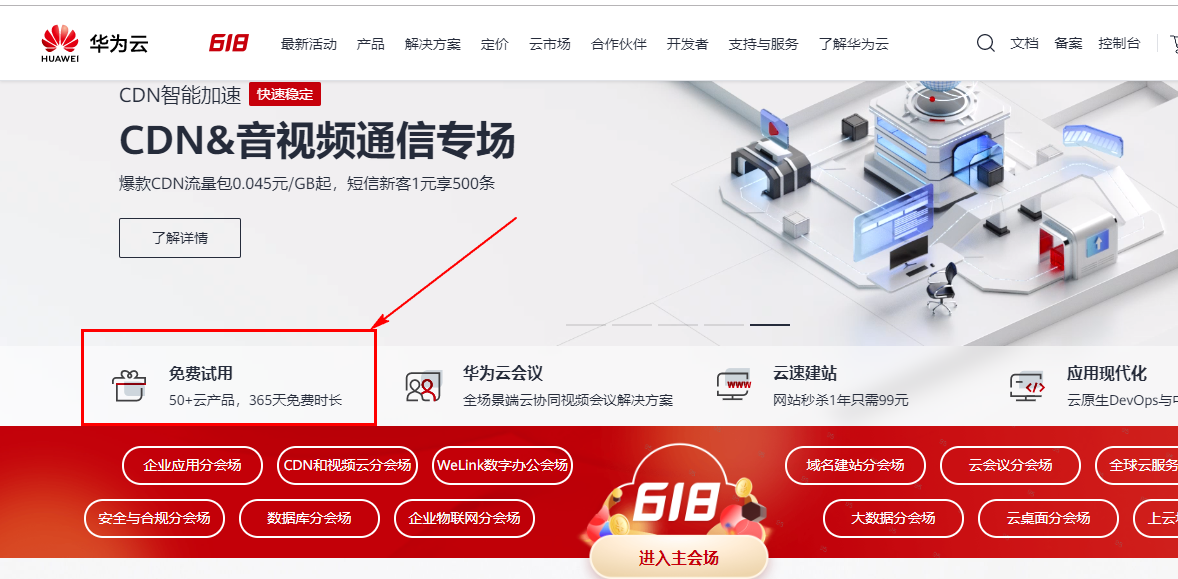
Task: Expand the 解决方案 navigation menu
Action: click(433, 44)
